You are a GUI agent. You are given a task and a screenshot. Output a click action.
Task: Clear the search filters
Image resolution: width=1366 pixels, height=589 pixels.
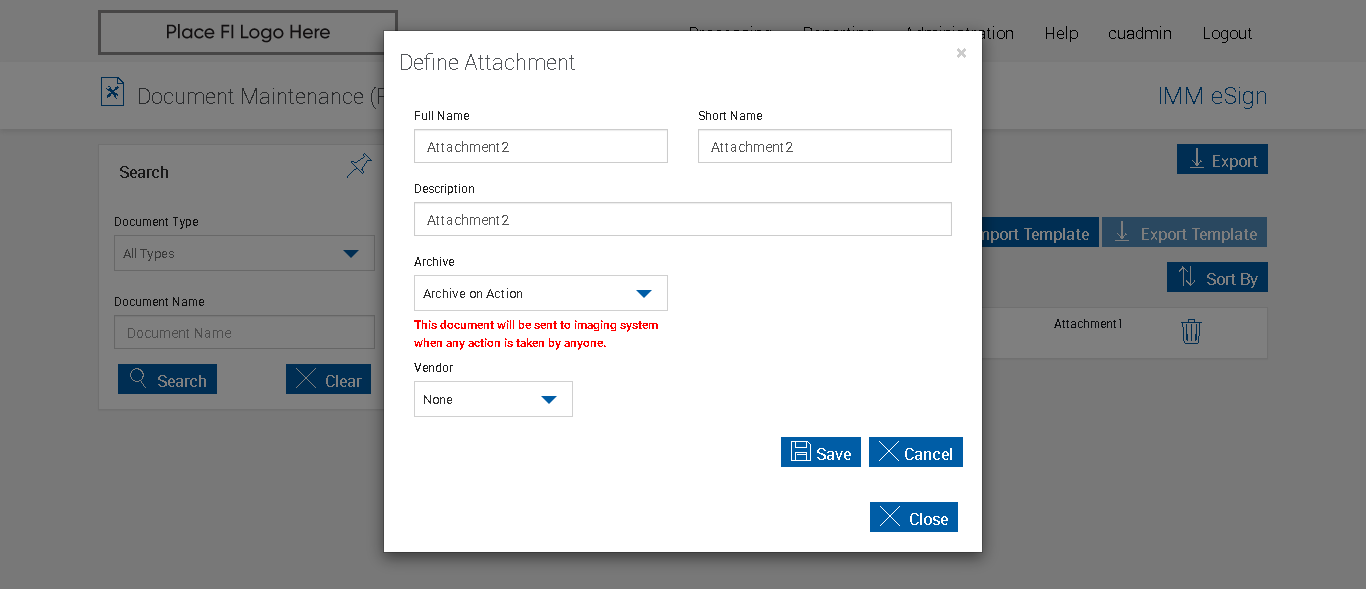click(x=328, y=380)
